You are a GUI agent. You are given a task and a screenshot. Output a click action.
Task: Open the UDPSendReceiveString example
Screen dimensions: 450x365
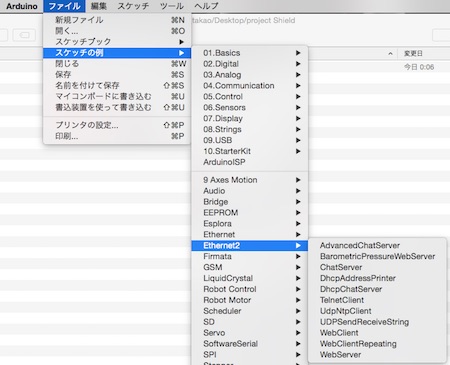(x=377, y=322)
